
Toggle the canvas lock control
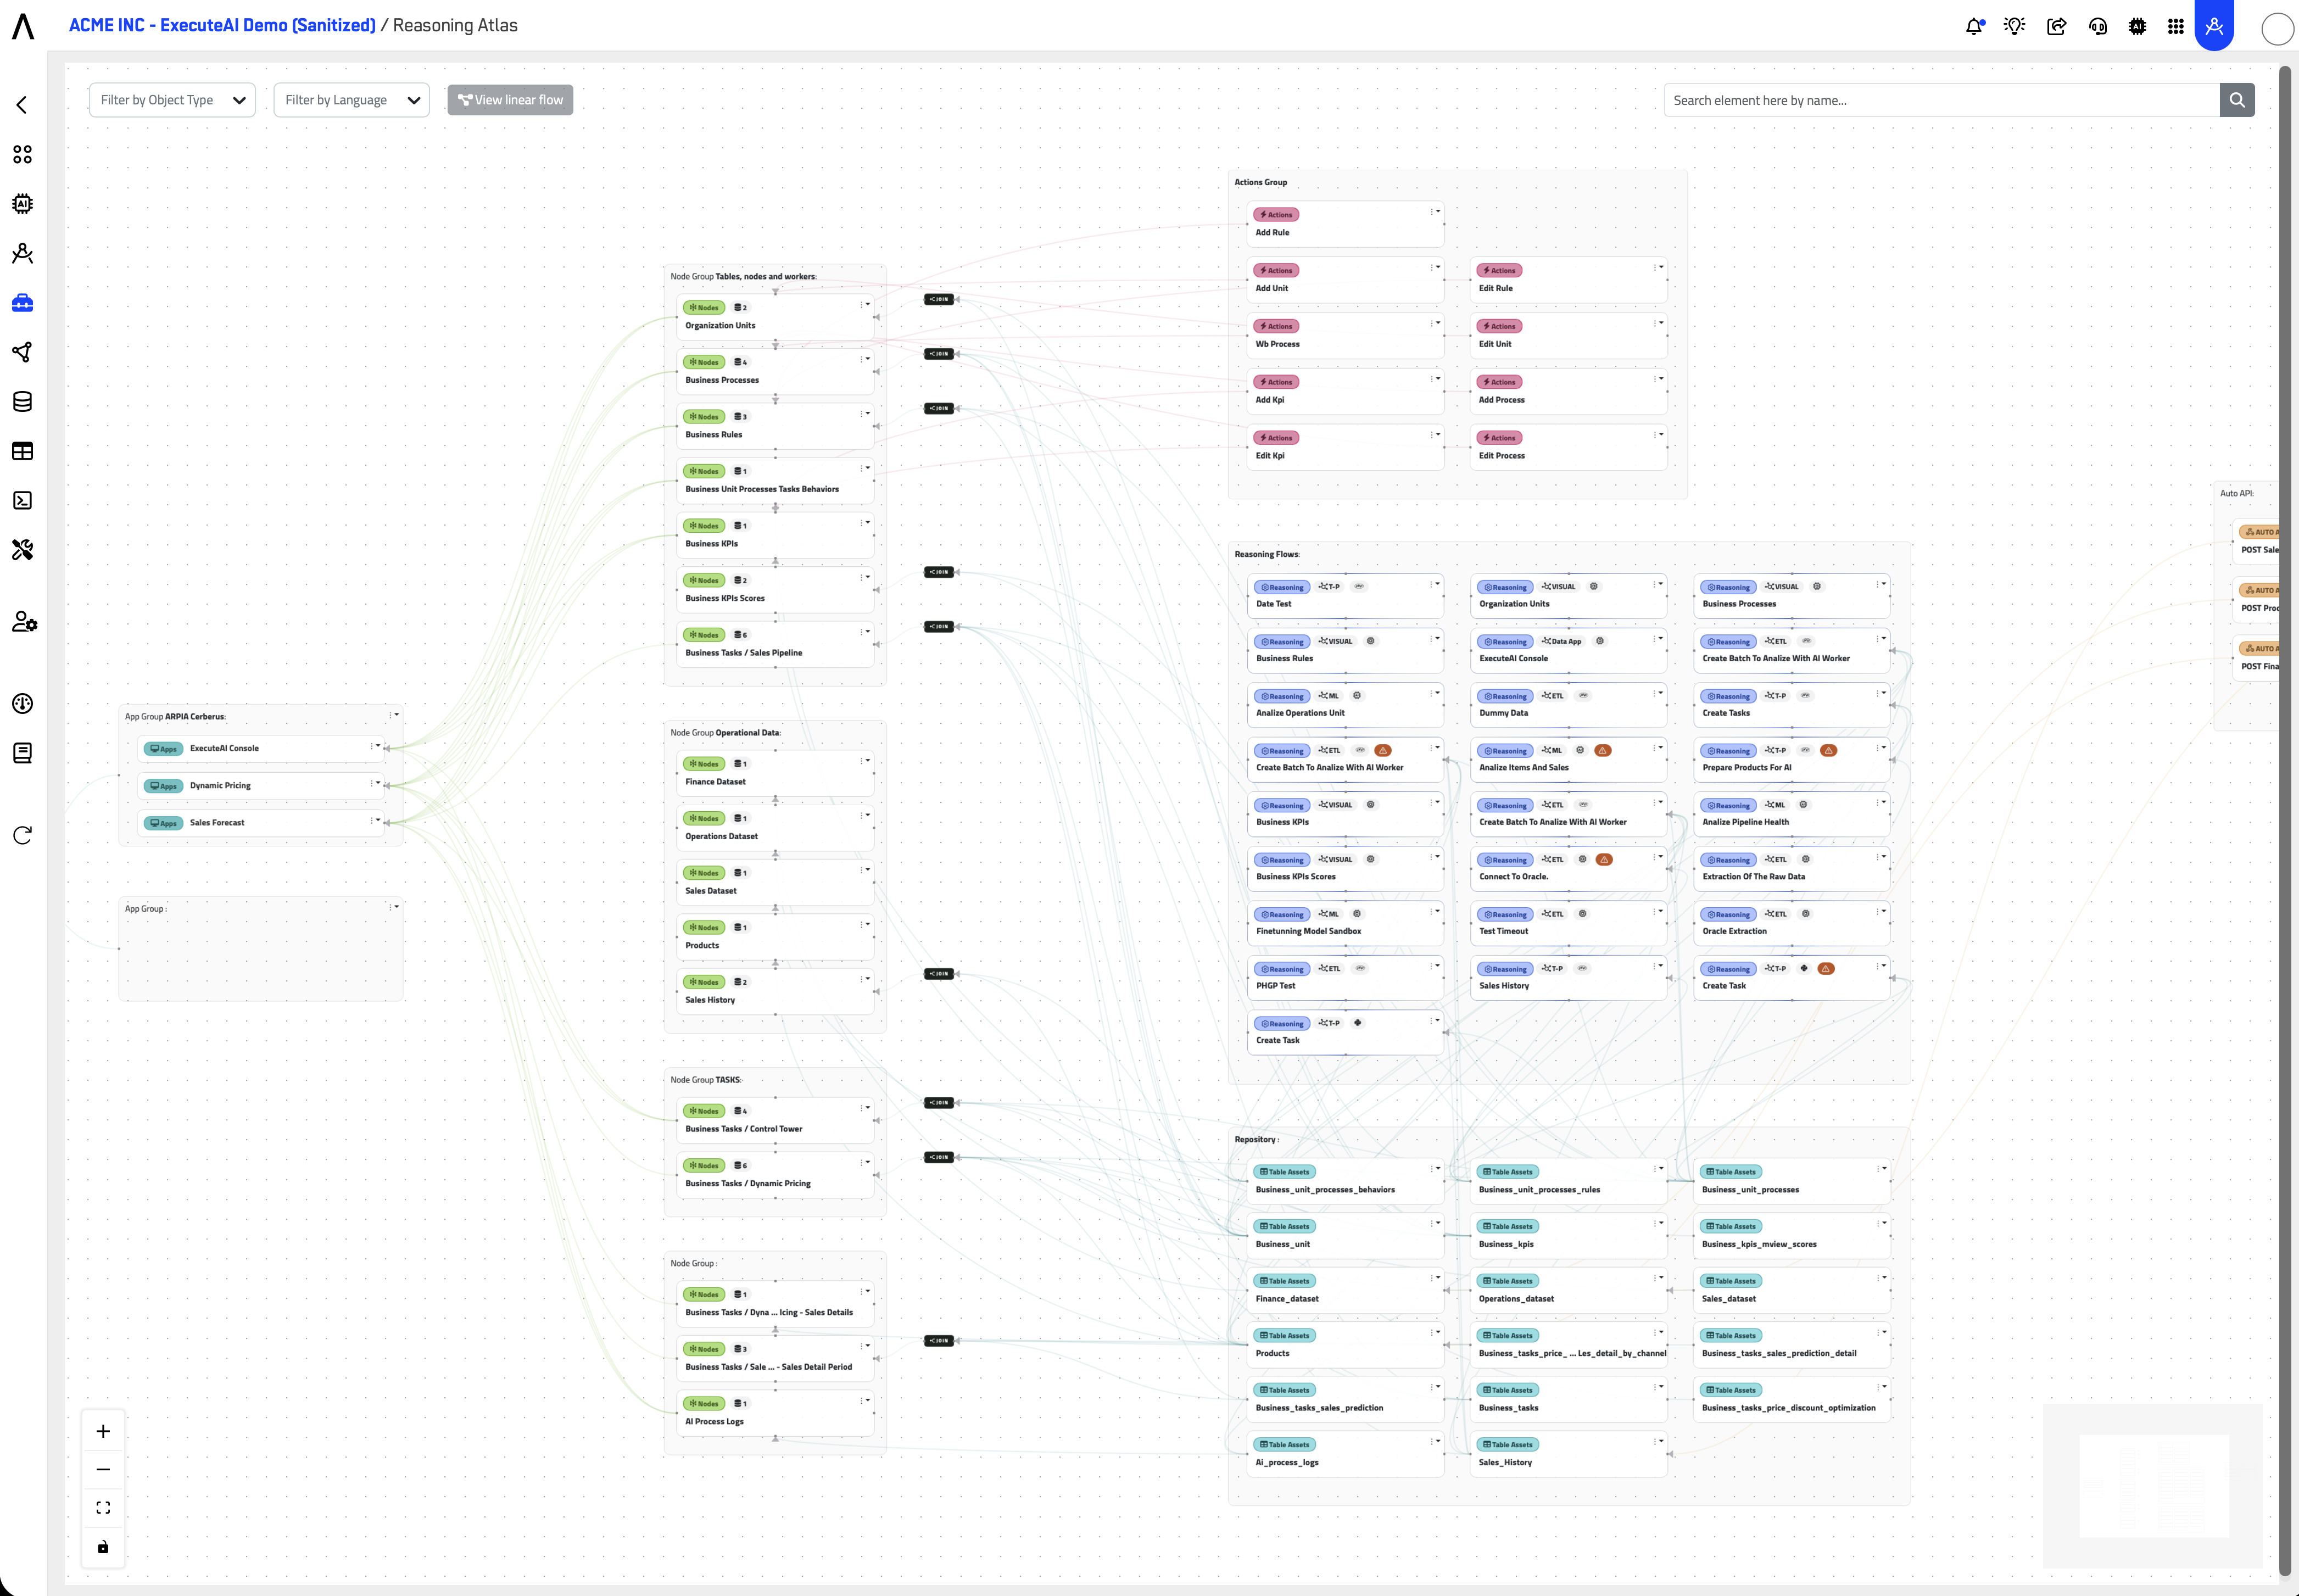pyautogui.click(x=103, y=1547)
